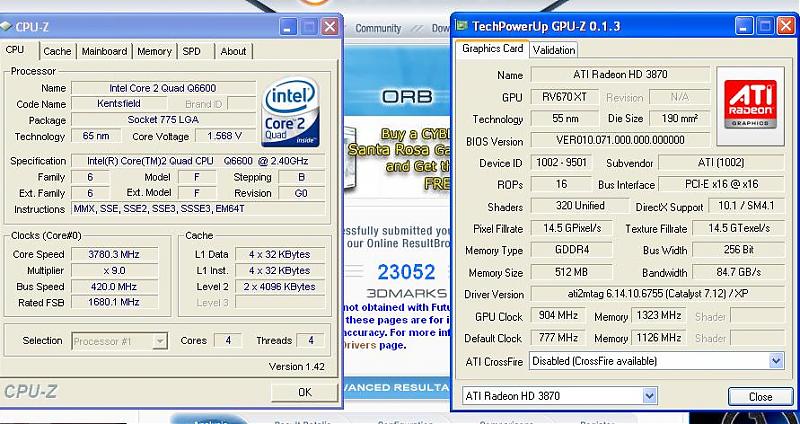Click the Intel Core 2 Quad logo
This screenshot has width=800, height=424.
click(x=290, y=112)
